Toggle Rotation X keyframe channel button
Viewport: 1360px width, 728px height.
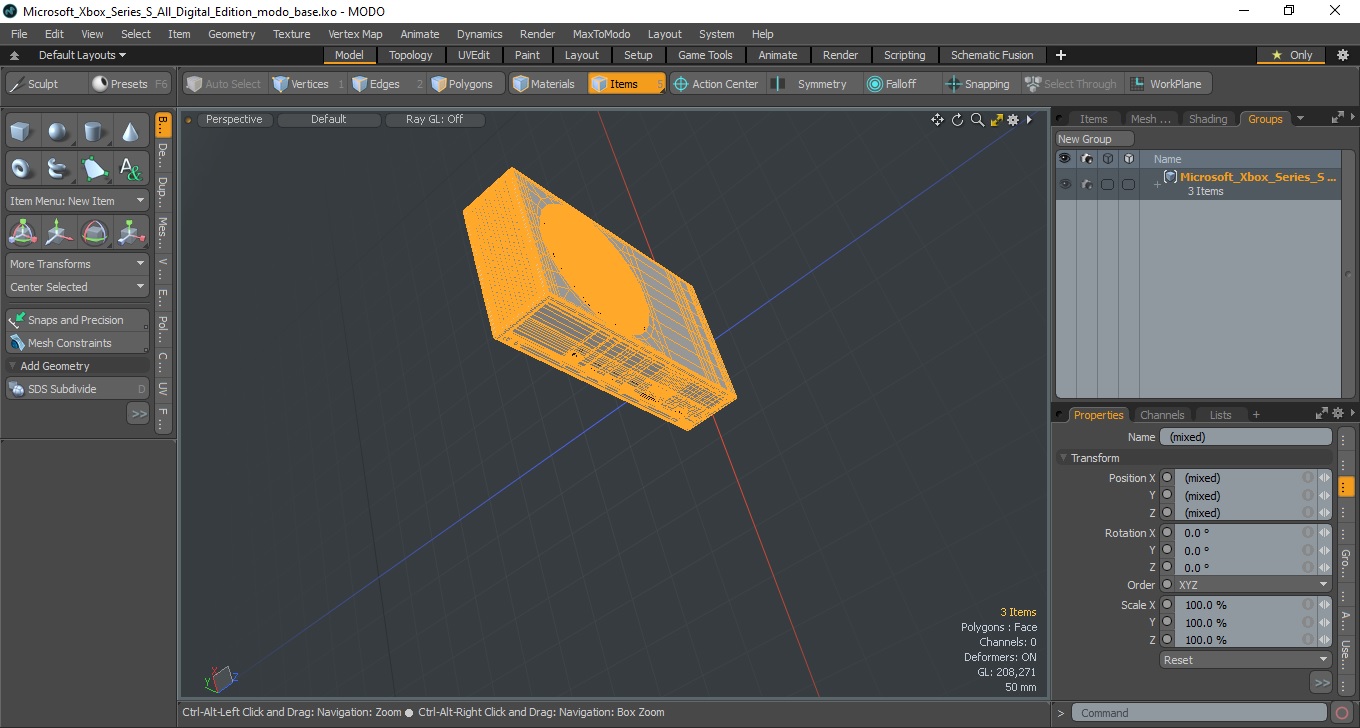click(x=1167, y=533)
